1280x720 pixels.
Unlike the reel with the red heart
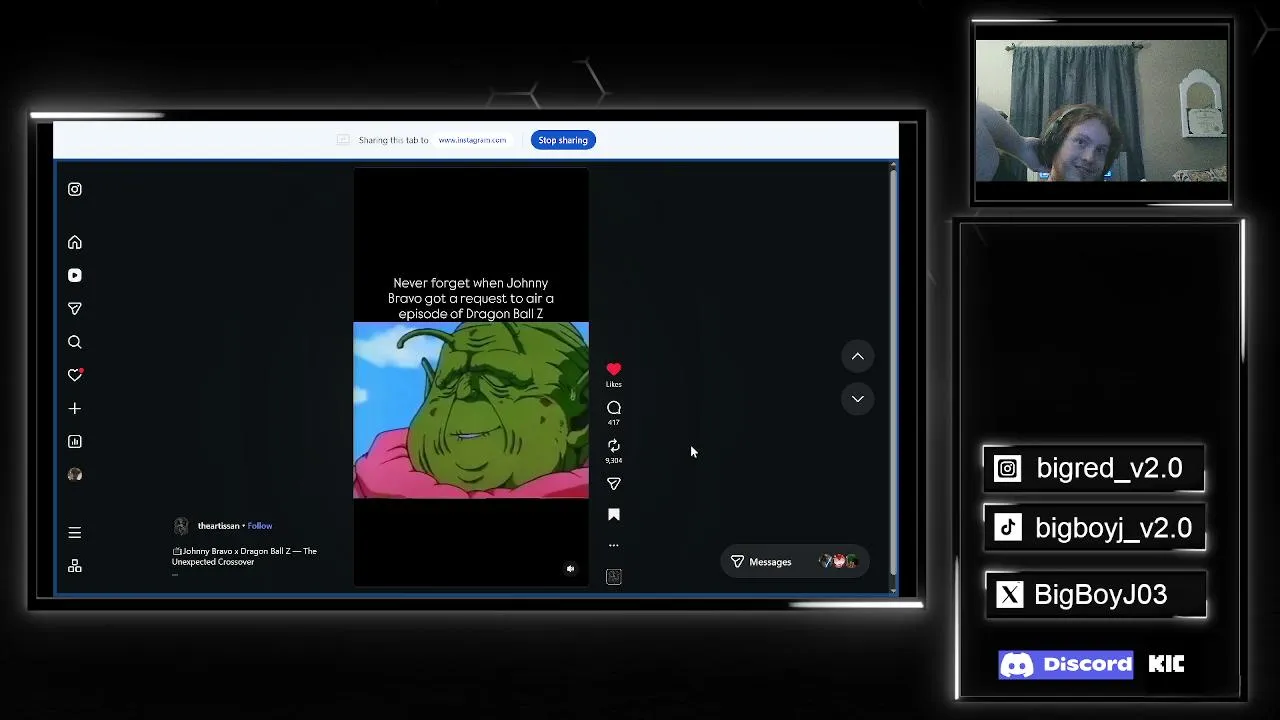click(614, 369)
